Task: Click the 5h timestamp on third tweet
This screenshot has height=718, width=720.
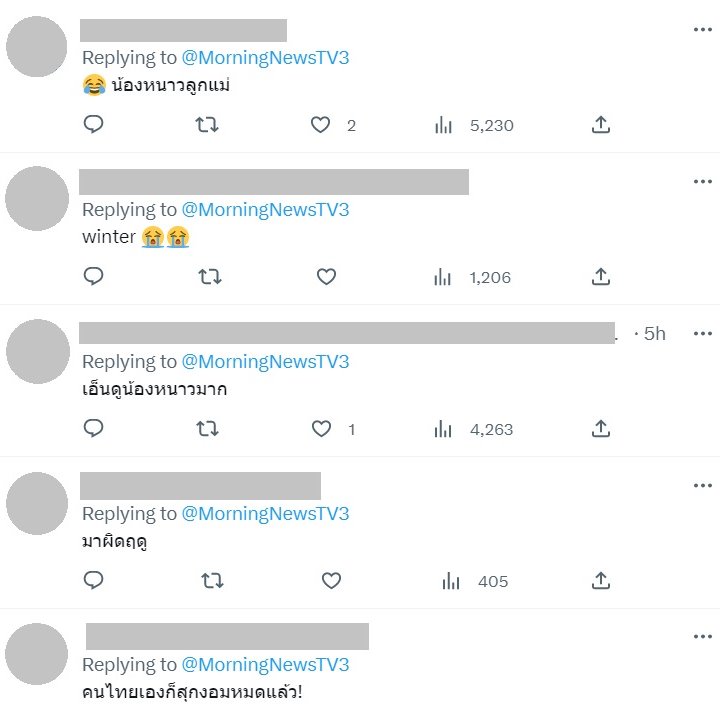Action: (x=654, y=334)
